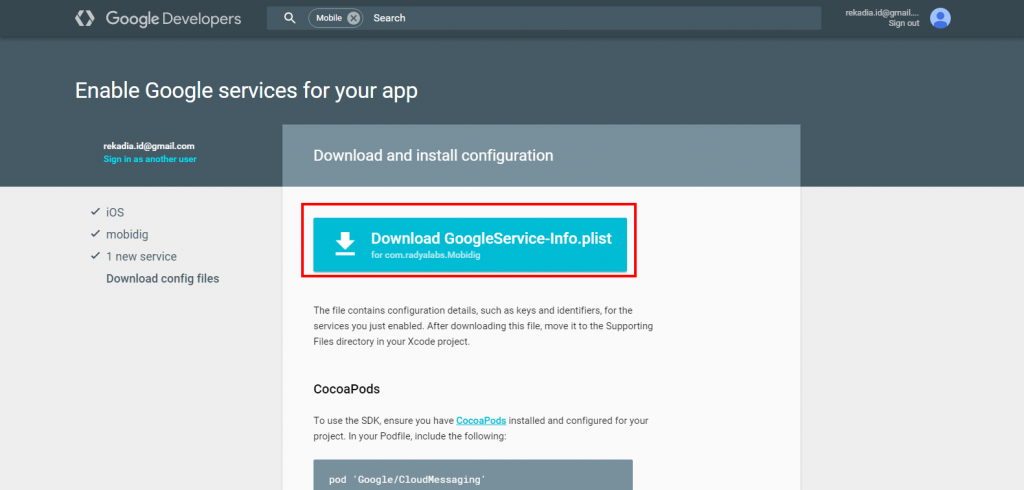The image size is (1024, 490).
Task: Click the magnifier search icon
Action: (x=290, y=18)
